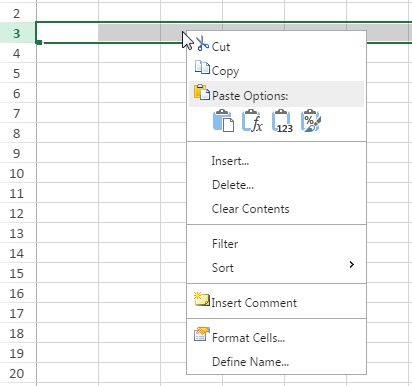Select row header 14

[17, 253]
